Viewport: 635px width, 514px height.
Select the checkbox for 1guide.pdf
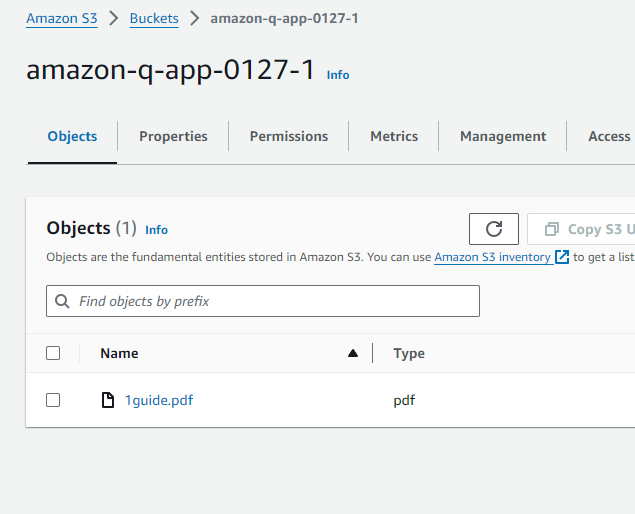point(53,400)
